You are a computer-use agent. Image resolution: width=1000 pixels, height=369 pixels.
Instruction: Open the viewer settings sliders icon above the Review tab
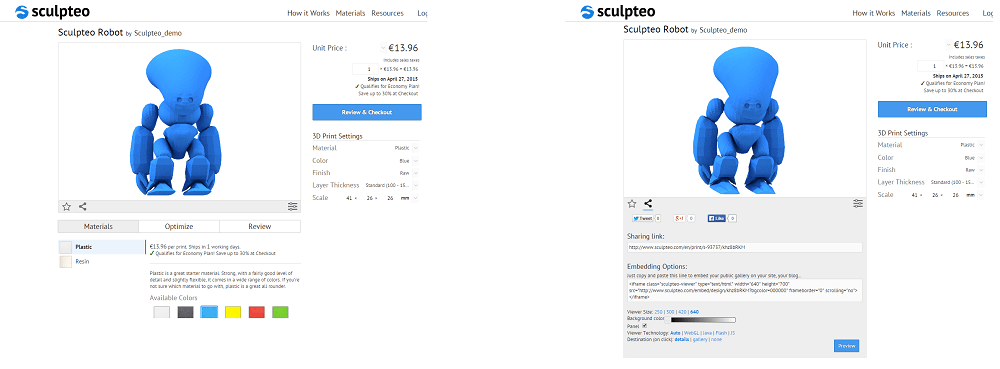click(x=293, y=206)
